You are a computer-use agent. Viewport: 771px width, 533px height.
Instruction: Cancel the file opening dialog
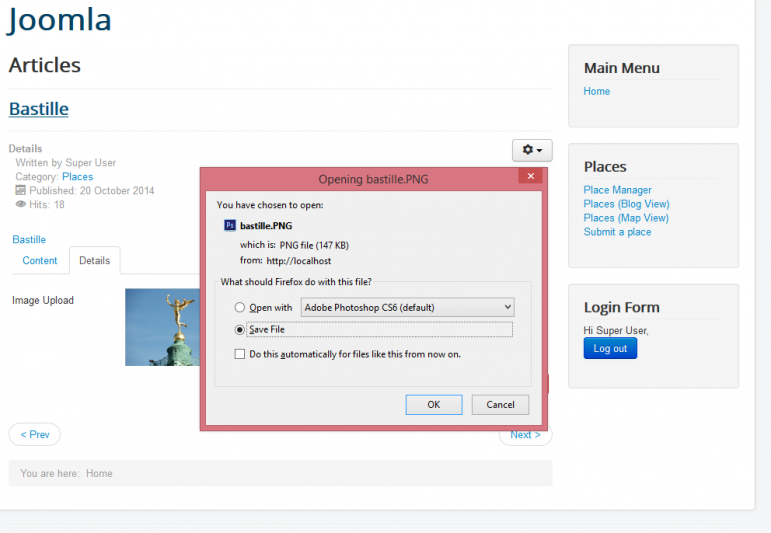[500, 405]
